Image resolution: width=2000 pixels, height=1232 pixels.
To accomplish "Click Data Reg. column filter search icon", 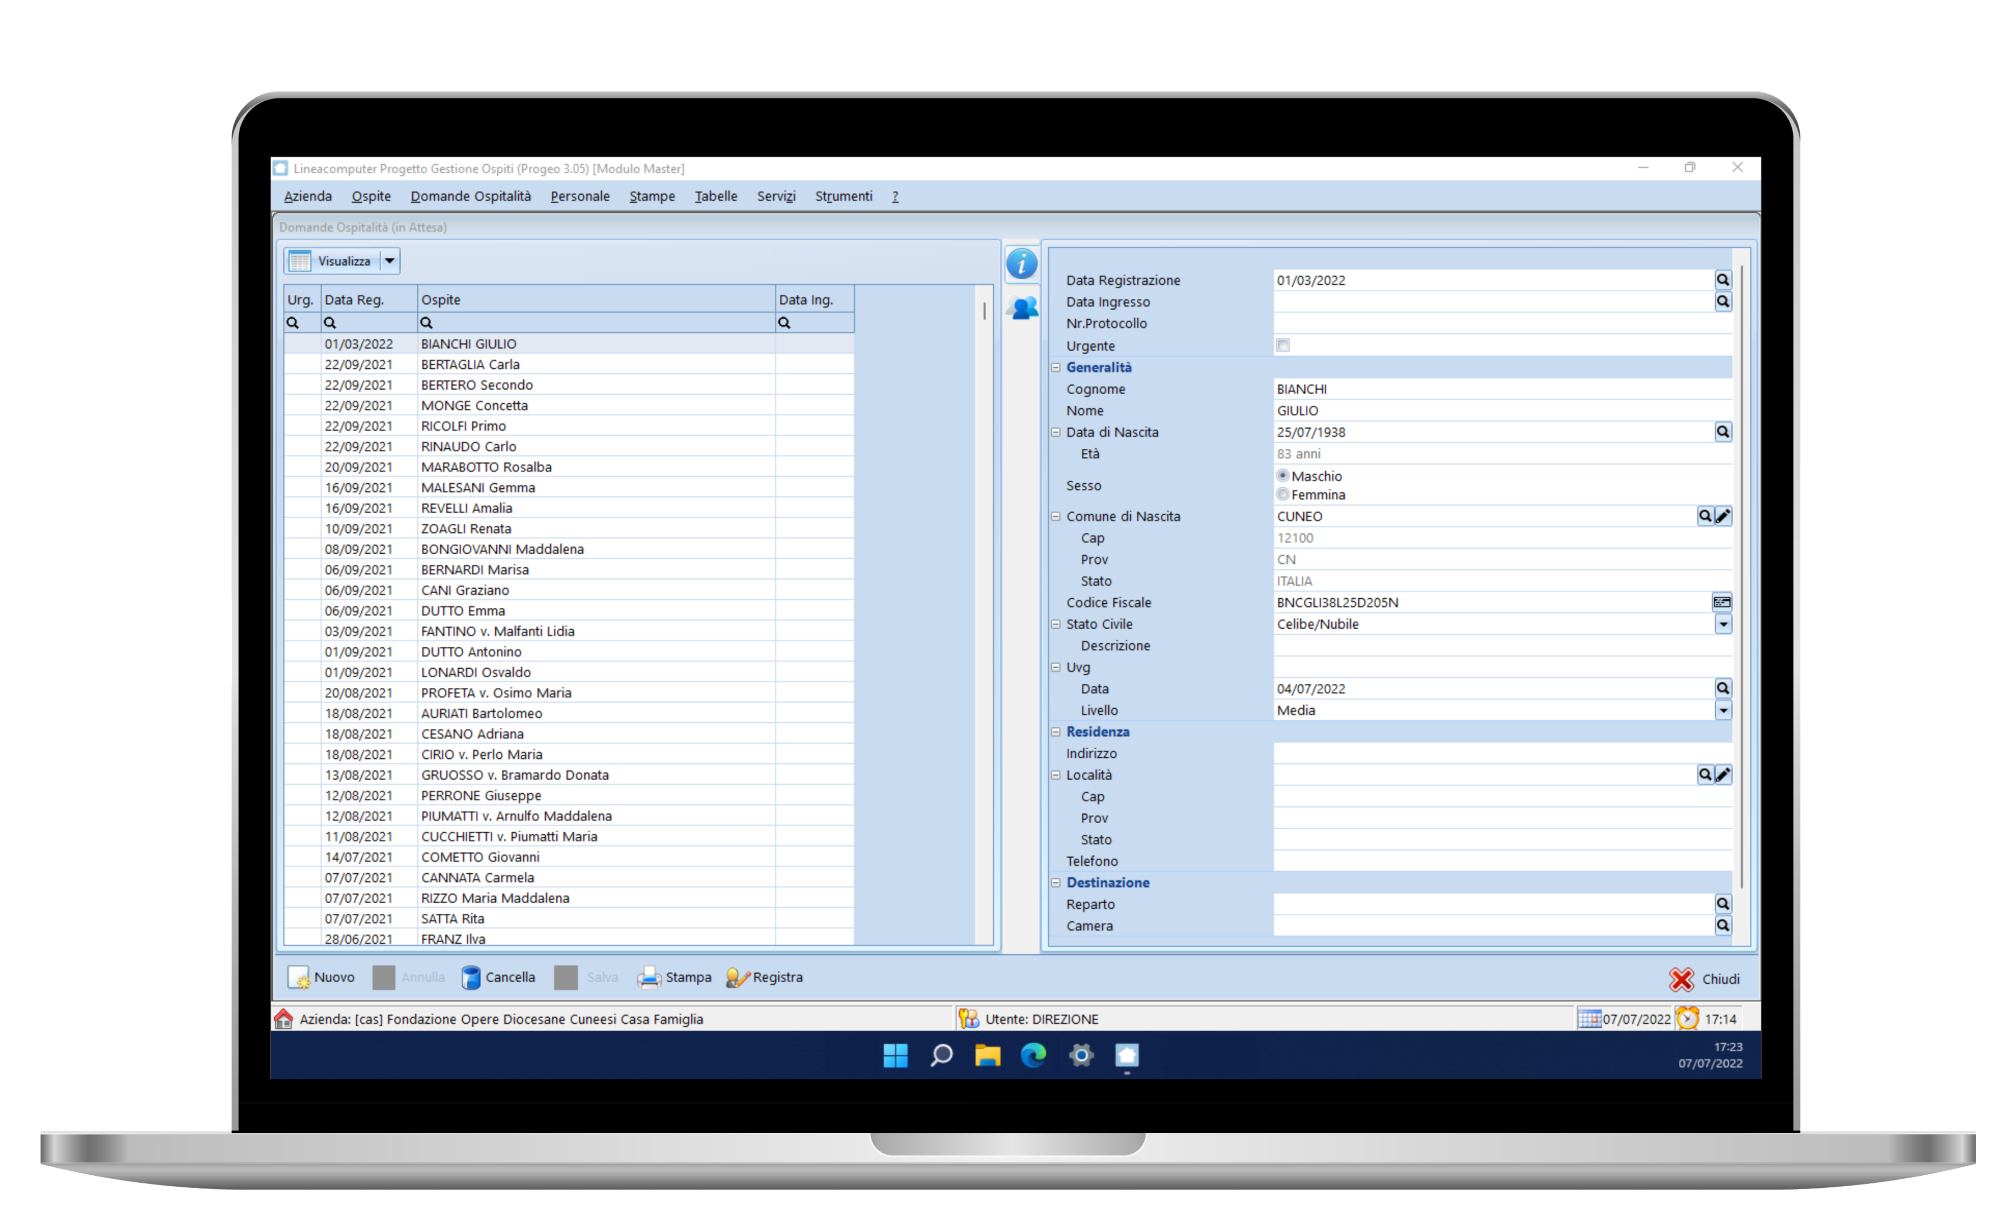I will tap(330, 323).
